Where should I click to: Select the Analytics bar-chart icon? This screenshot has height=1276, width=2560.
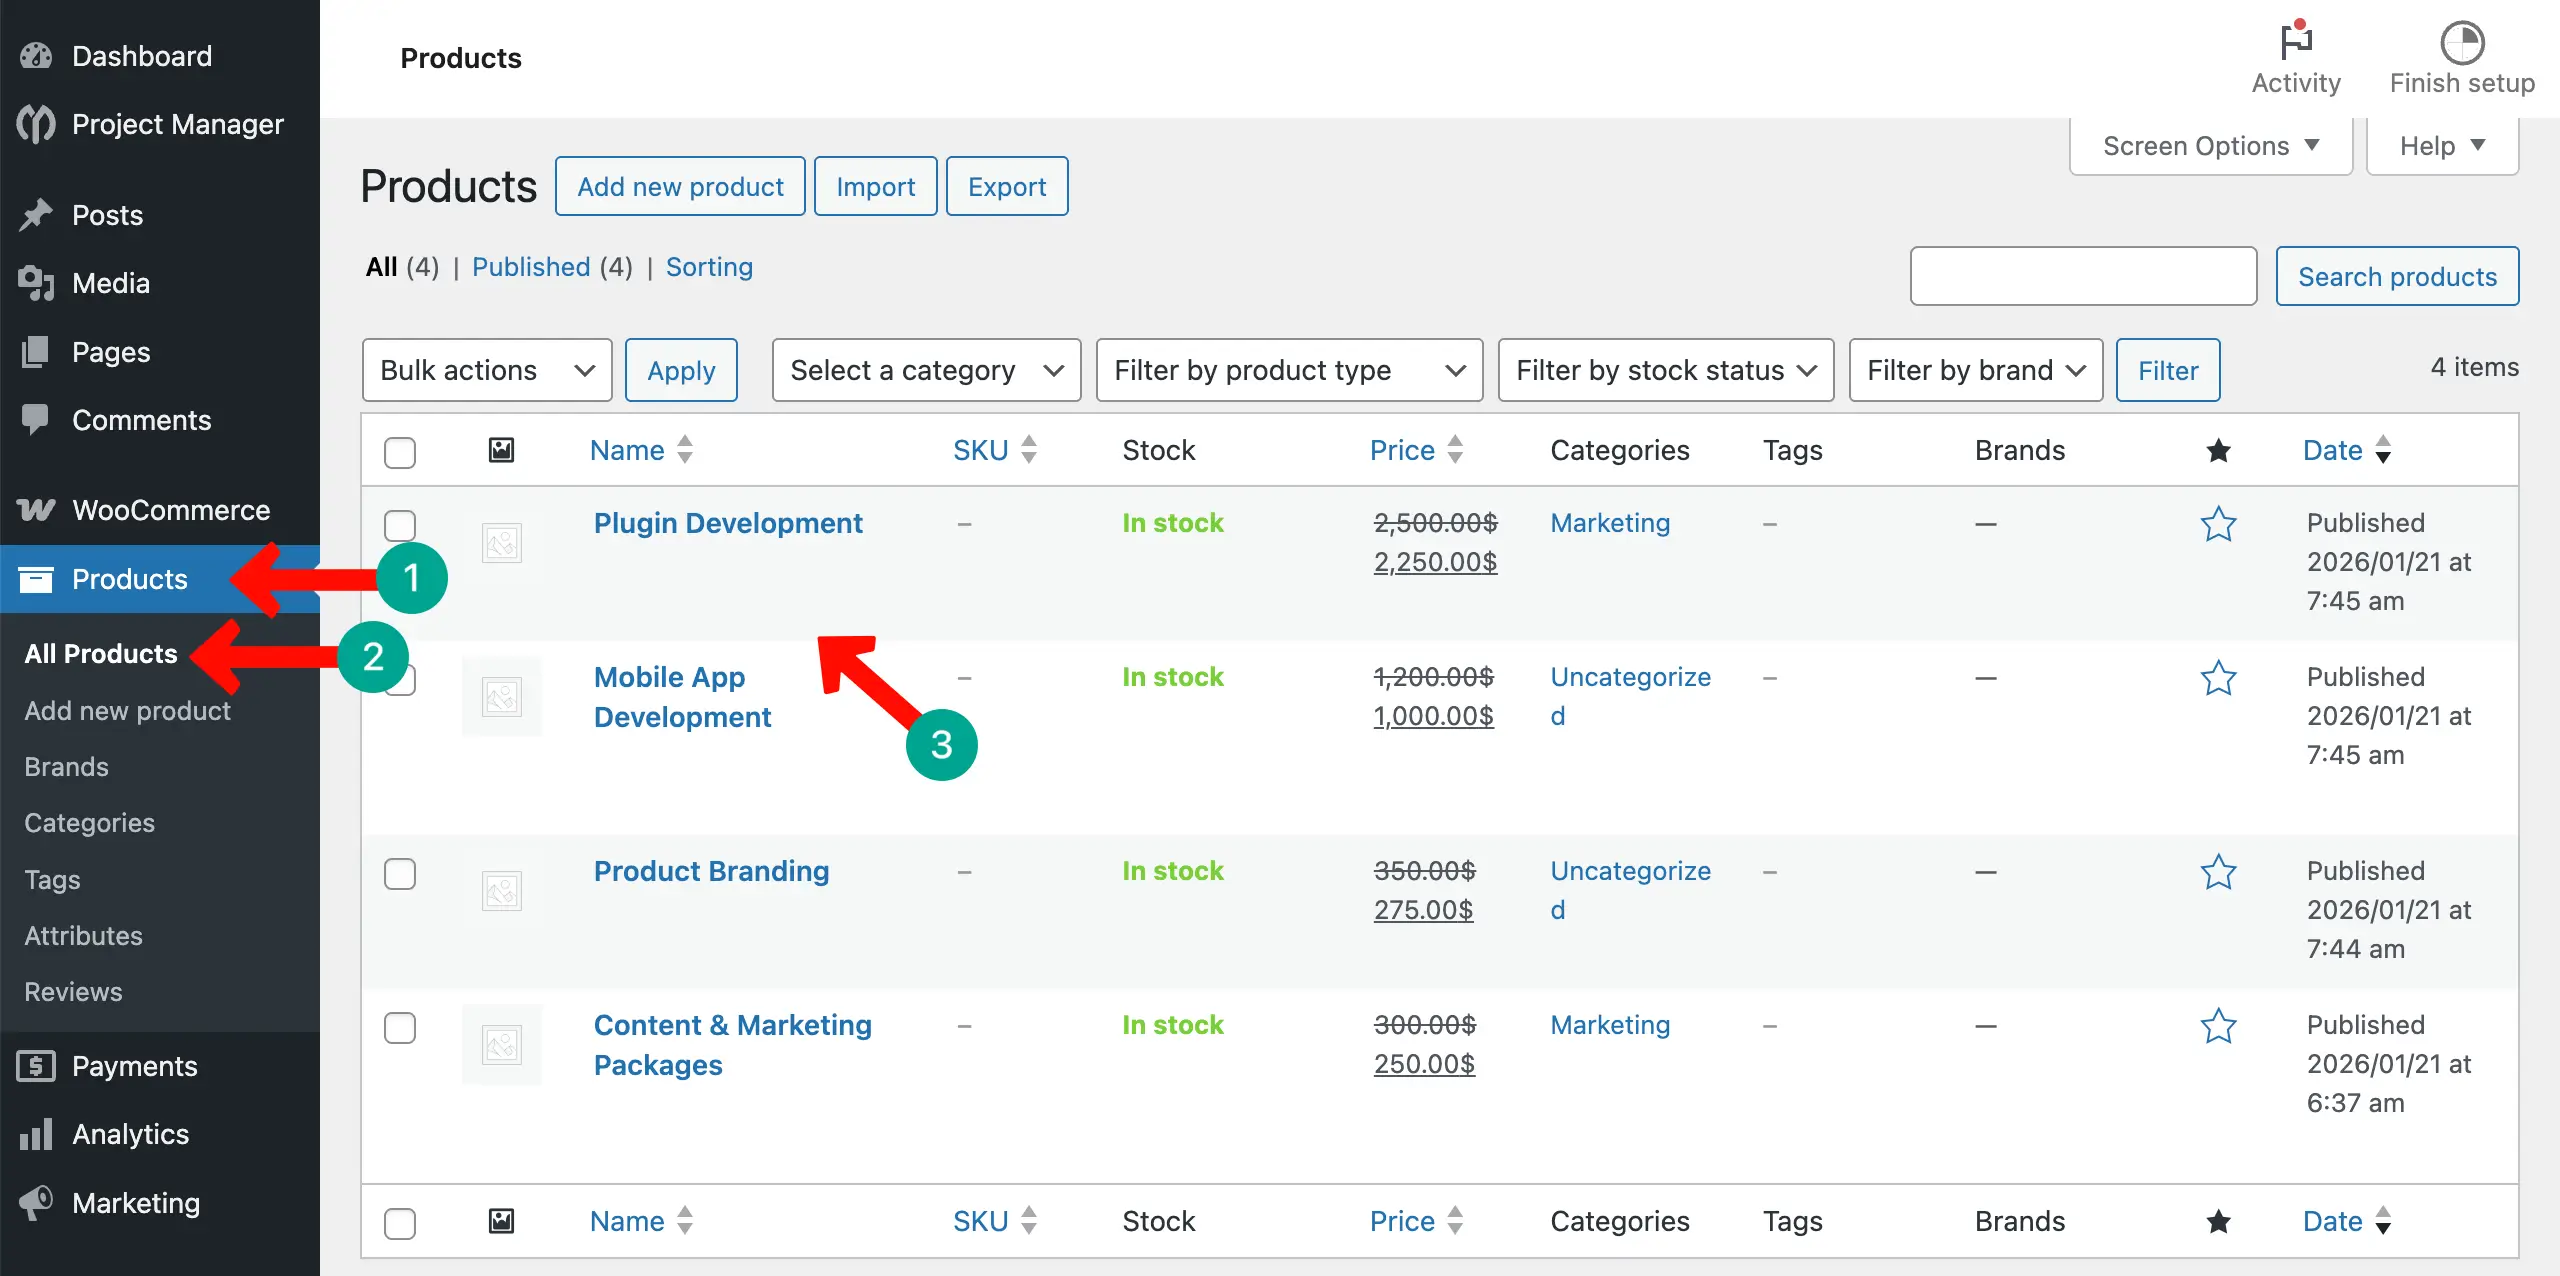35,1133
